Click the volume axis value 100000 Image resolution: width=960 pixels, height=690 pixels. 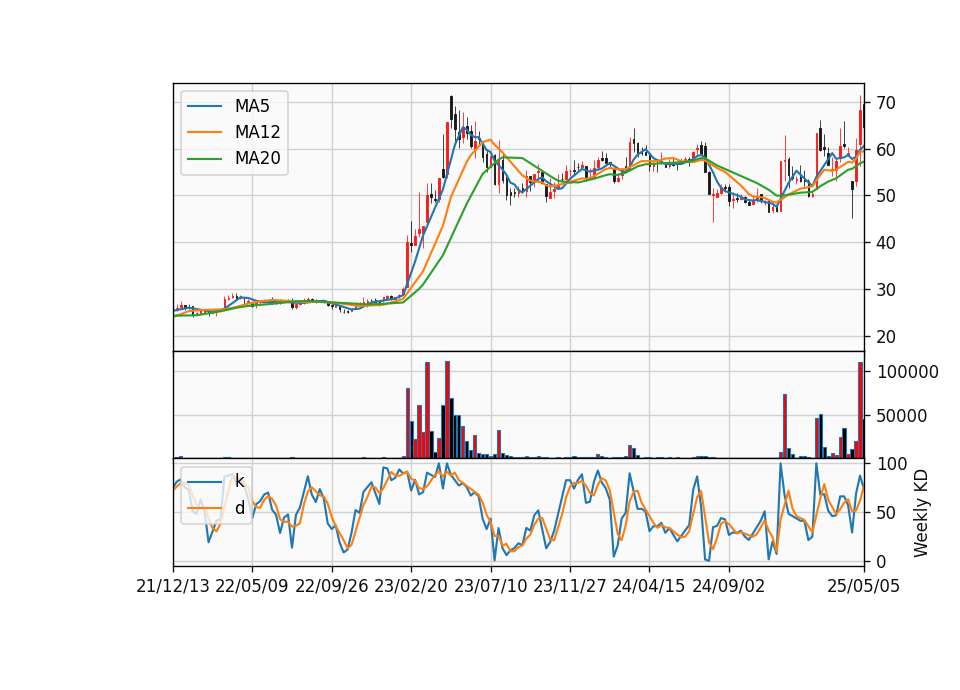click(x=908, y=372)
